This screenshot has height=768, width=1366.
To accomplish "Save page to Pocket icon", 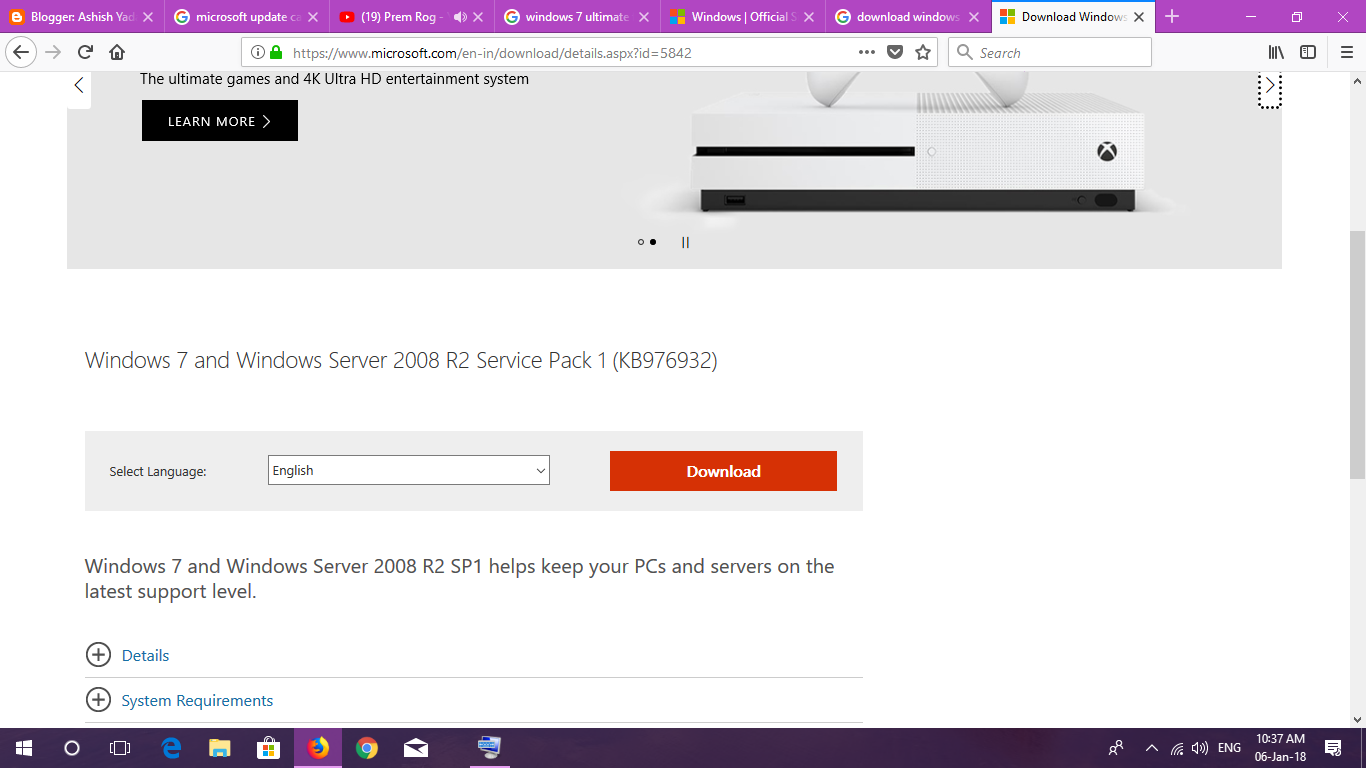I will (895, 52).
